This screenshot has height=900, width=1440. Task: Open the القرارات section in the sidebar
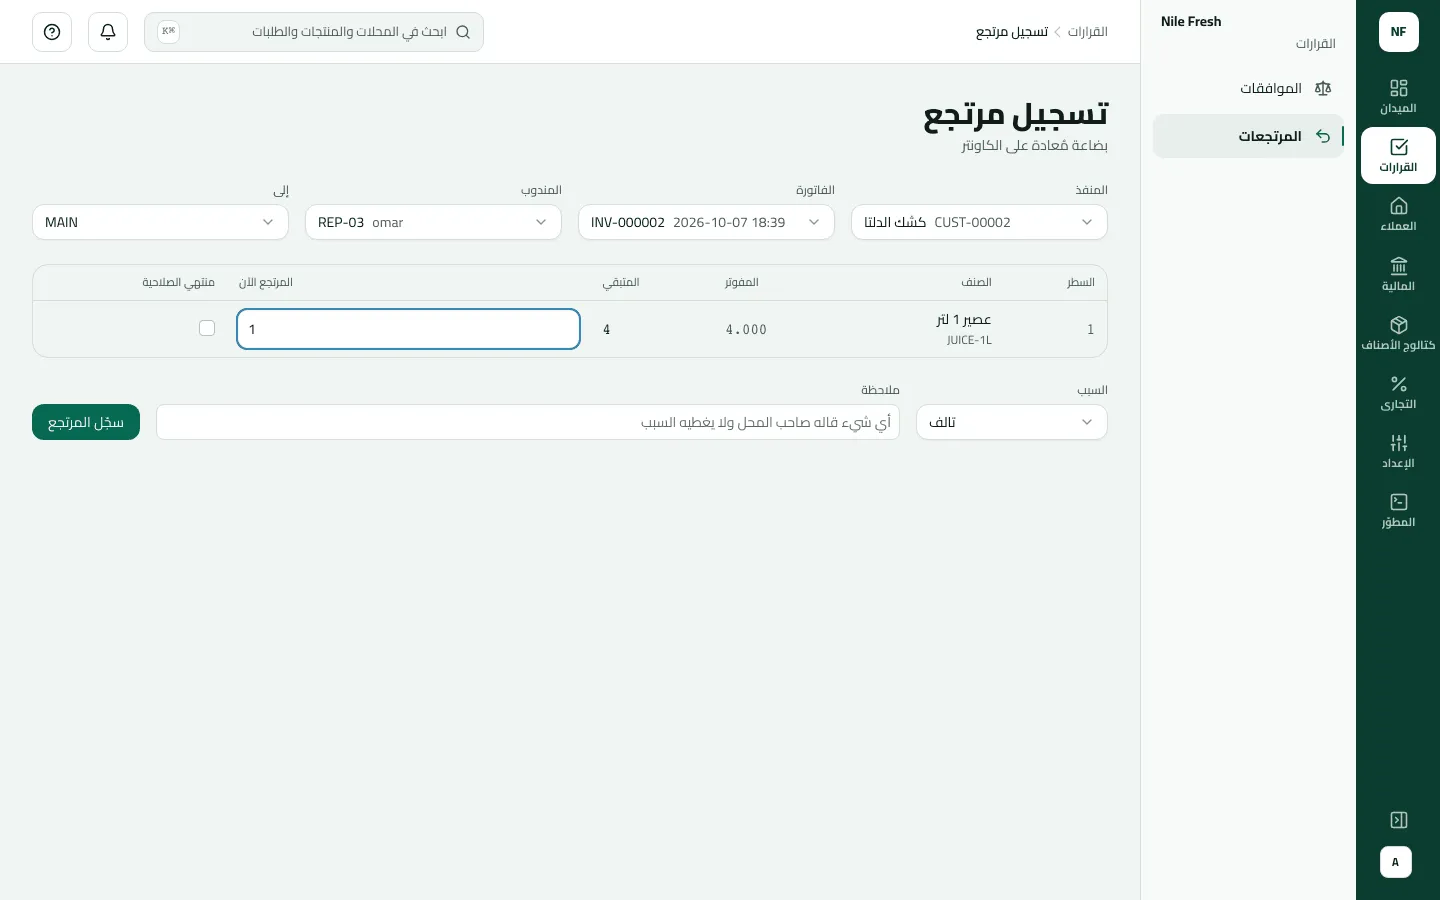coord(1398,155)
